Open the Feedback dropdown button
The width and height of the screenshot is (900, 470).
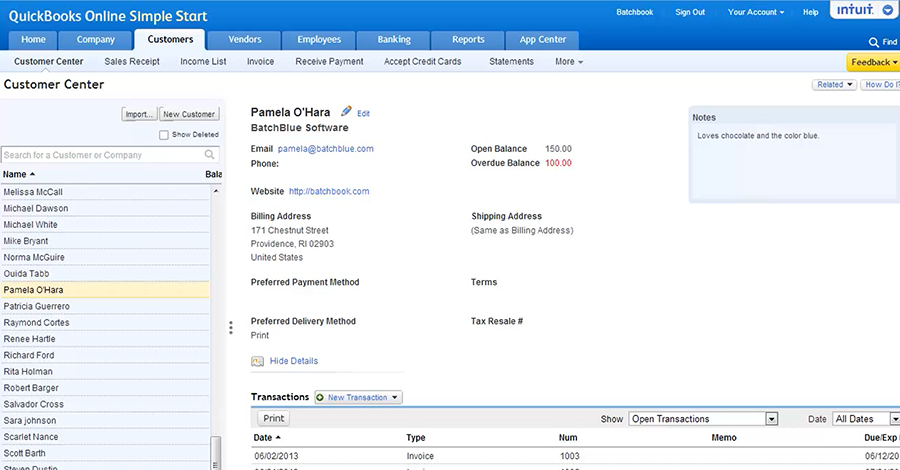(873, 62)
